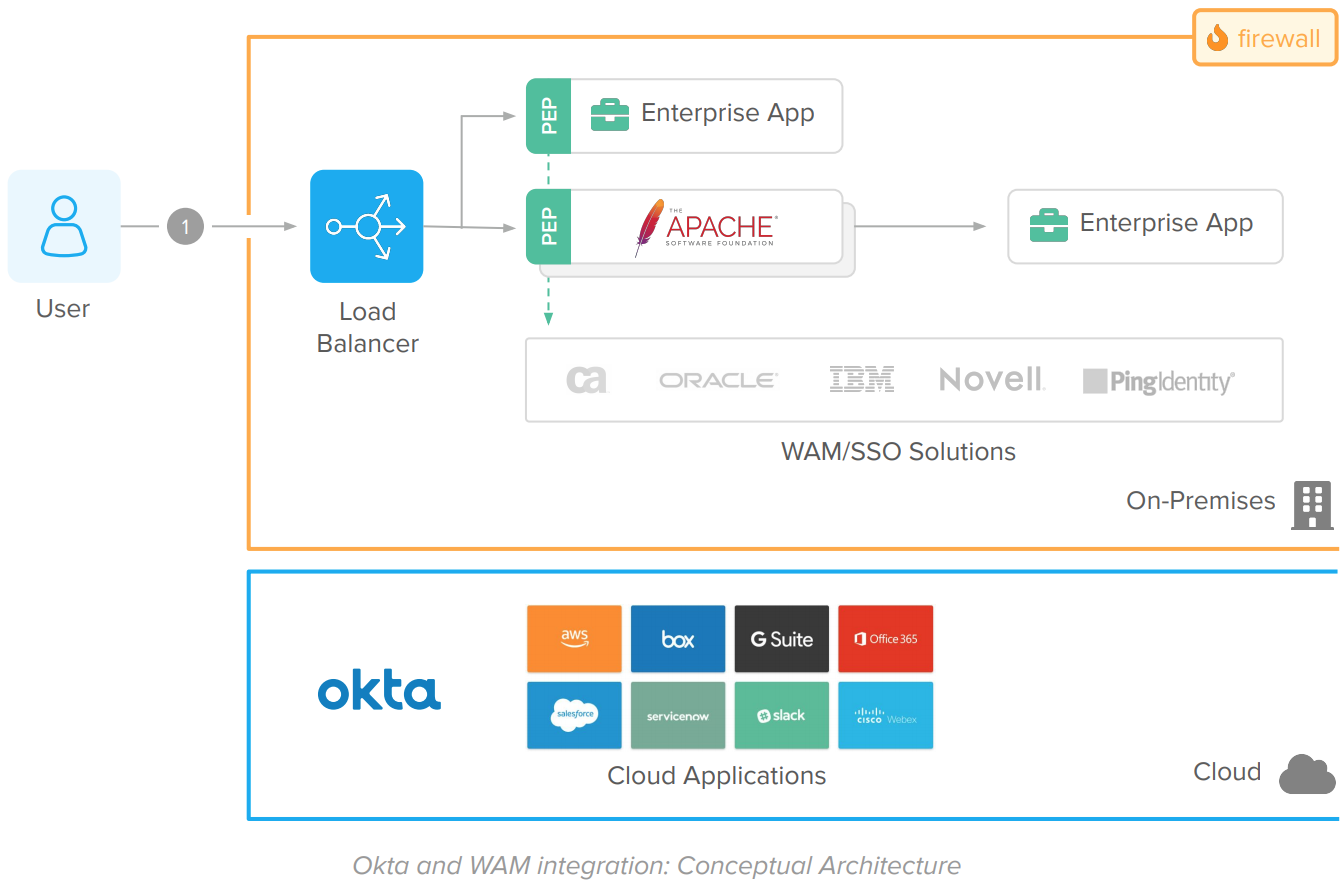Click the User person icon
The height and width of the screenshot is (892, 1344).
pos(64,226)
